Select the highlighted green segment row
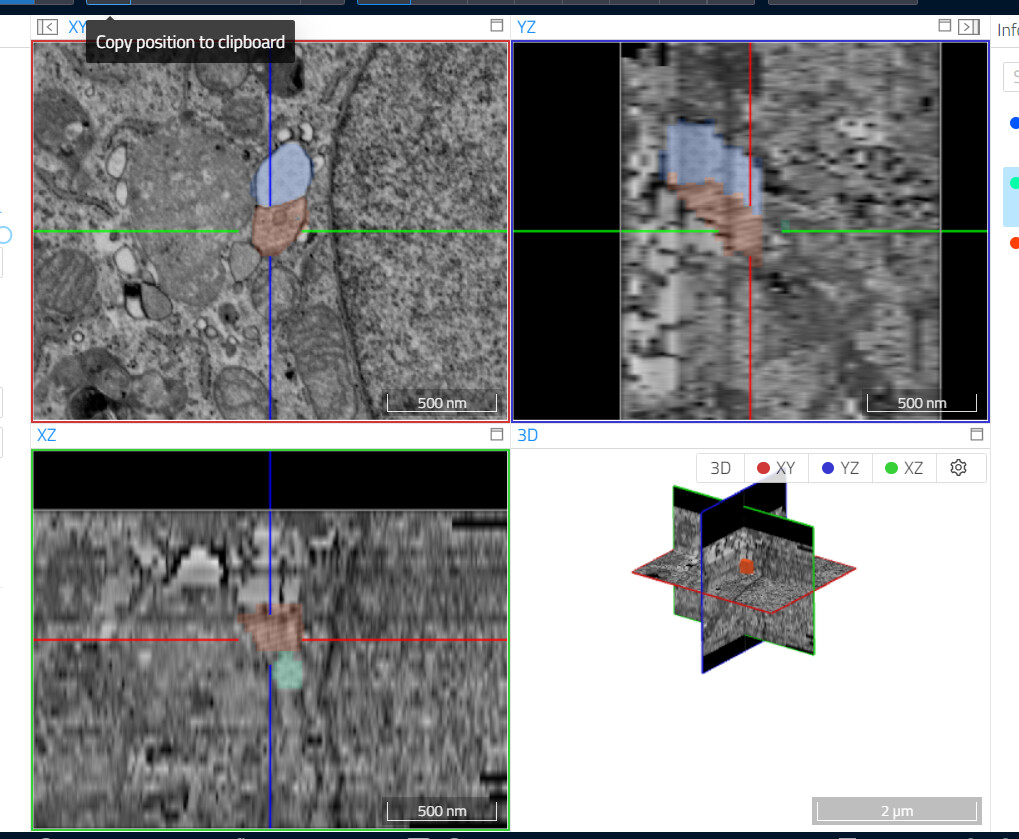 tap(1013, 182)
